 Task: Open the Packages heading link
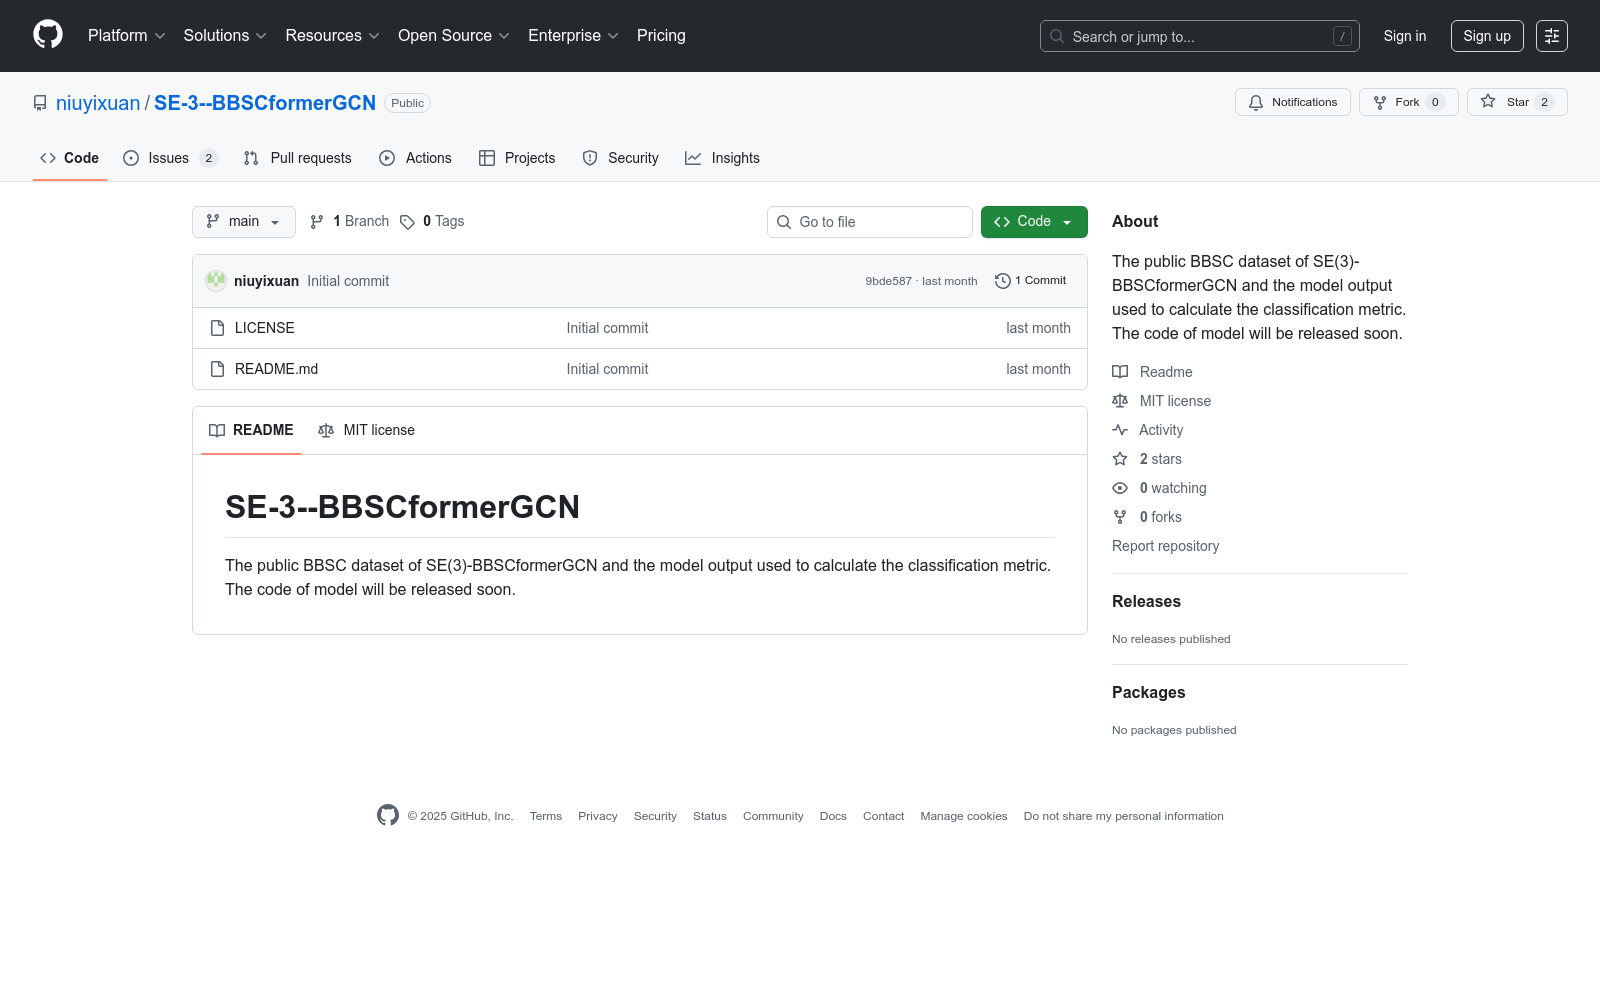(x=1149, y=692)
